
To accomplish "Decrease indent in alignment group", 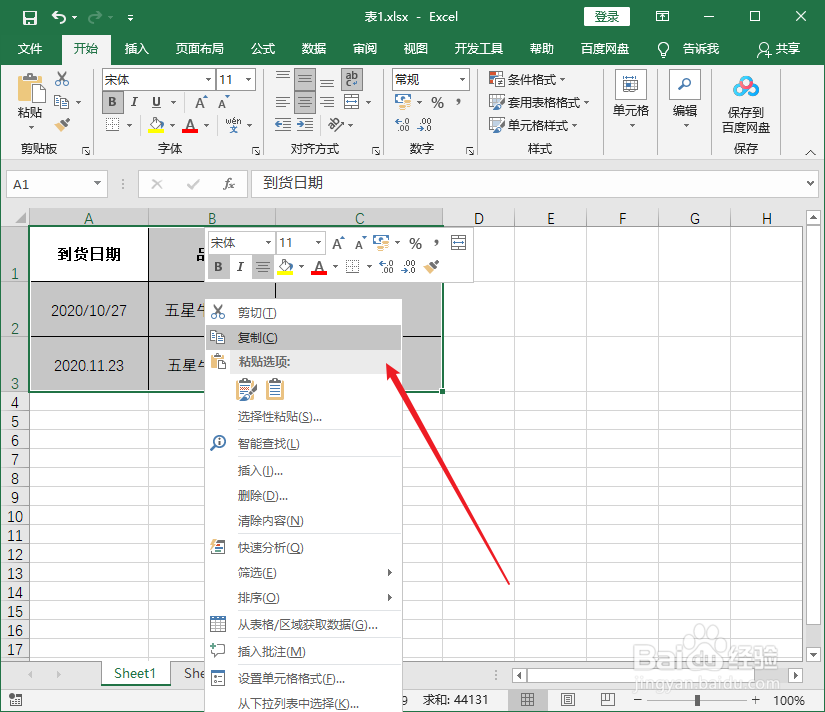I will (x=283, y=125).
